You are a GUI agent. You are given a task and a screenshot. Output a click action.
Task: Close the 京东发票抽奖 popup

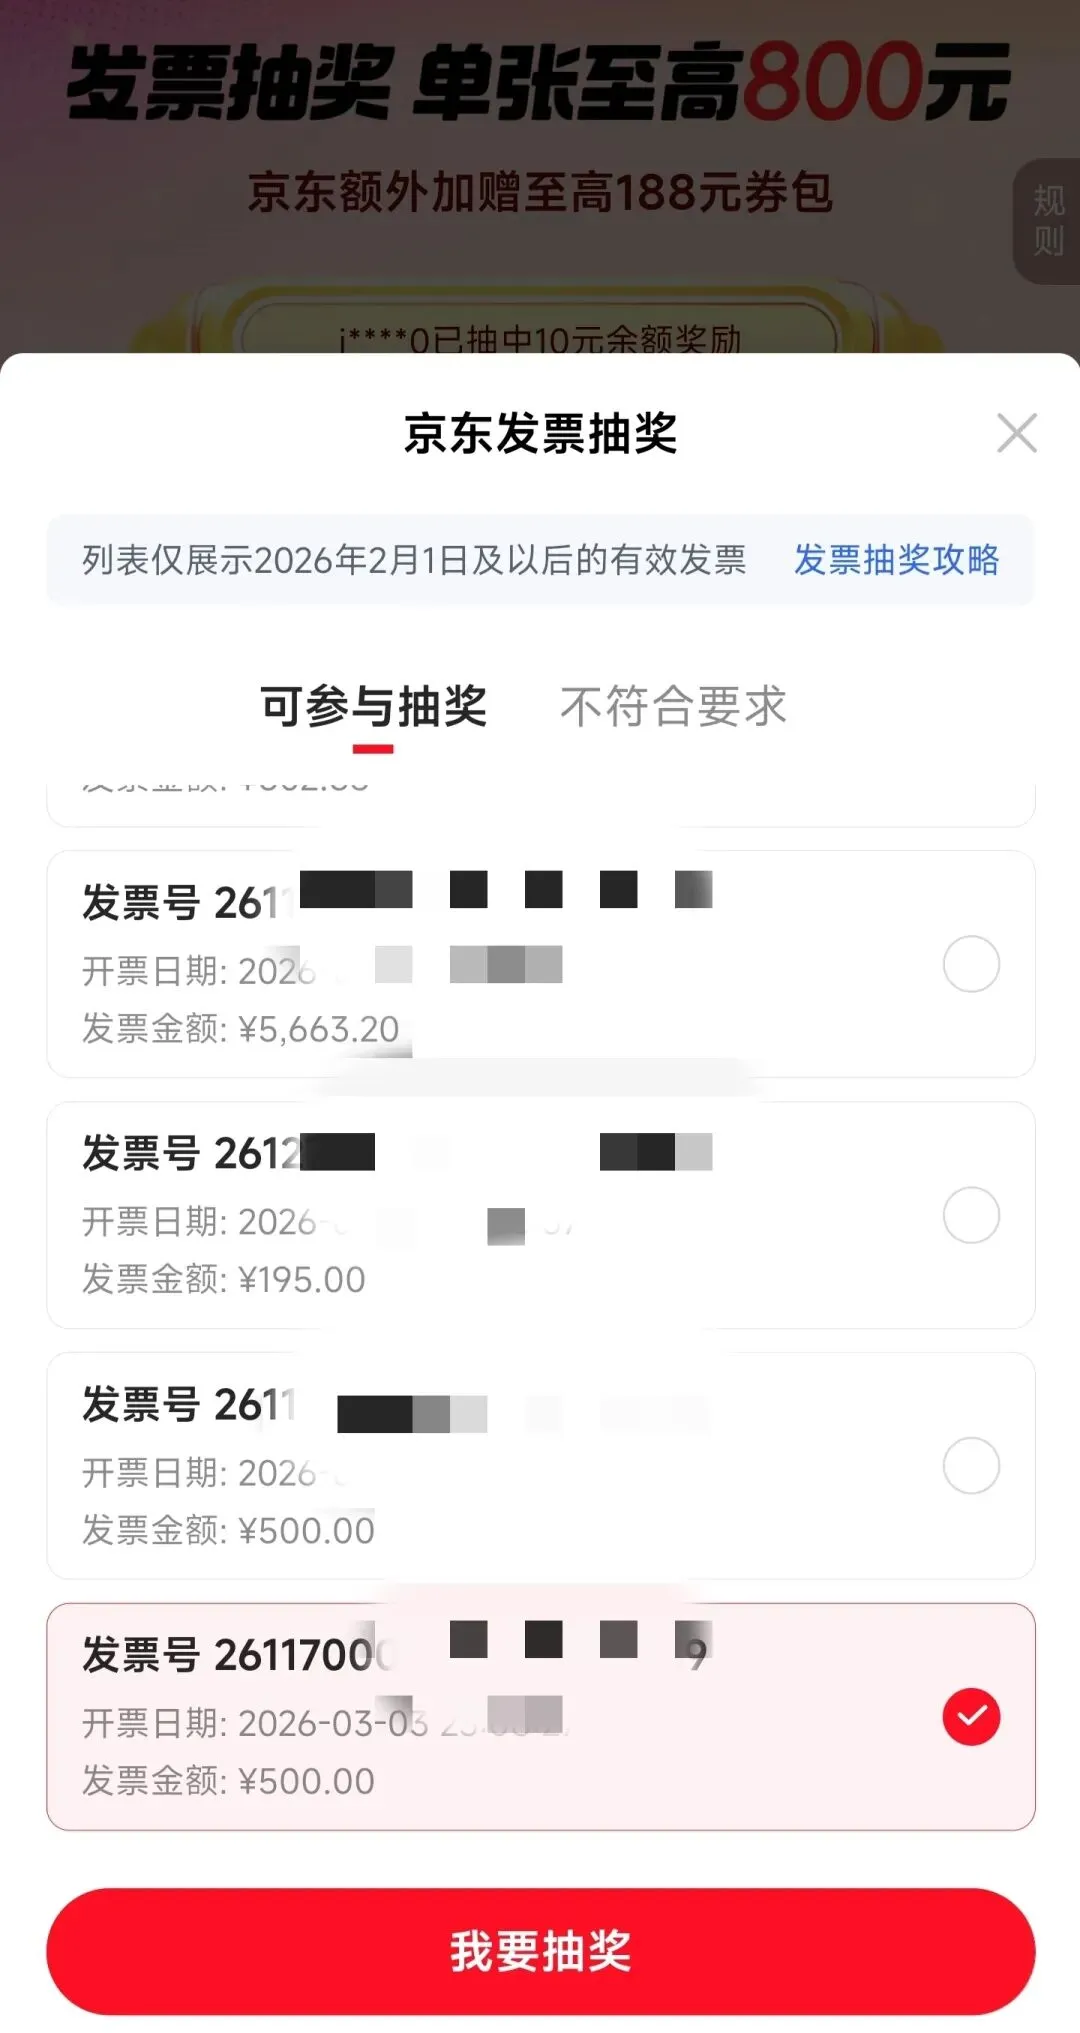(1017, 433)
